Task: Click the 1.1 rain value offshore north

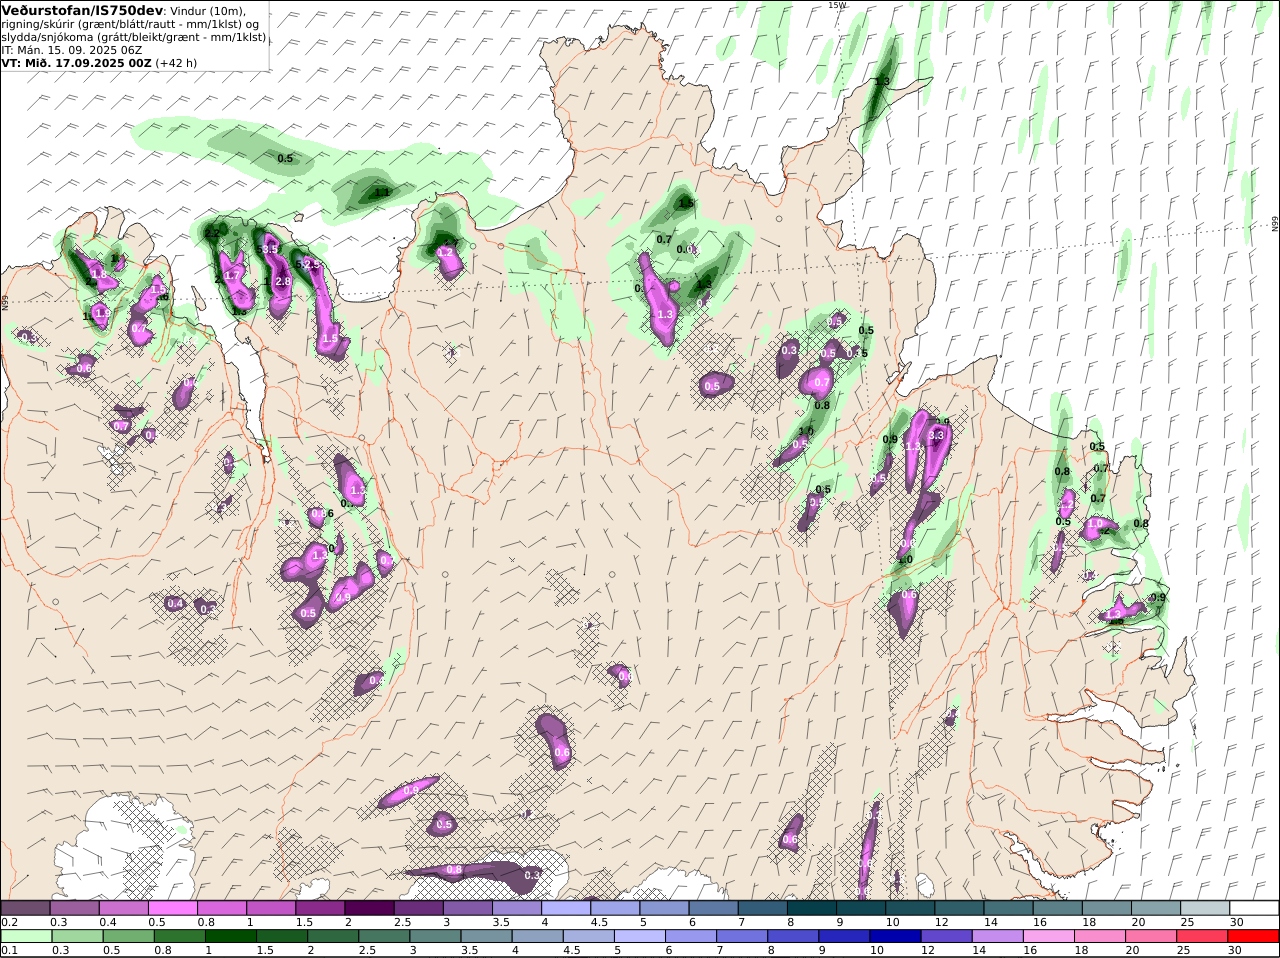Action: [x=382, y=192]
